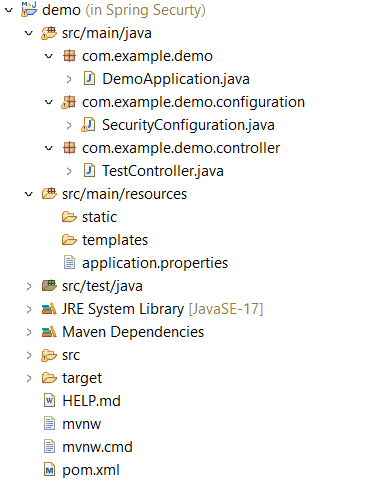Select the com.example.demo.controller package

[x=181, y=148]
